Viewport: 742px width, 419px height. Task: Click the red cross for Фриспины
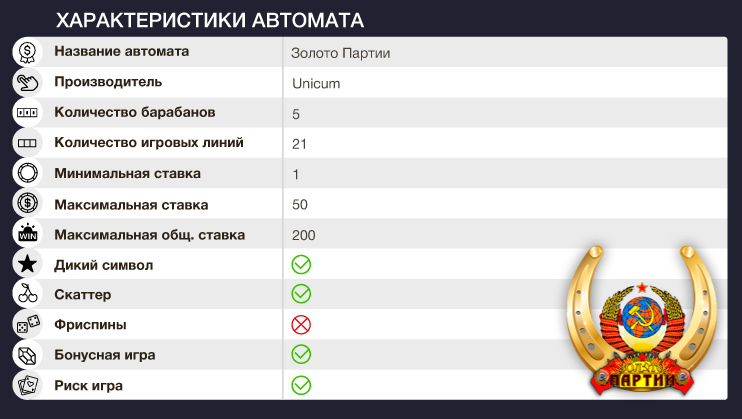tap(301, 324)
